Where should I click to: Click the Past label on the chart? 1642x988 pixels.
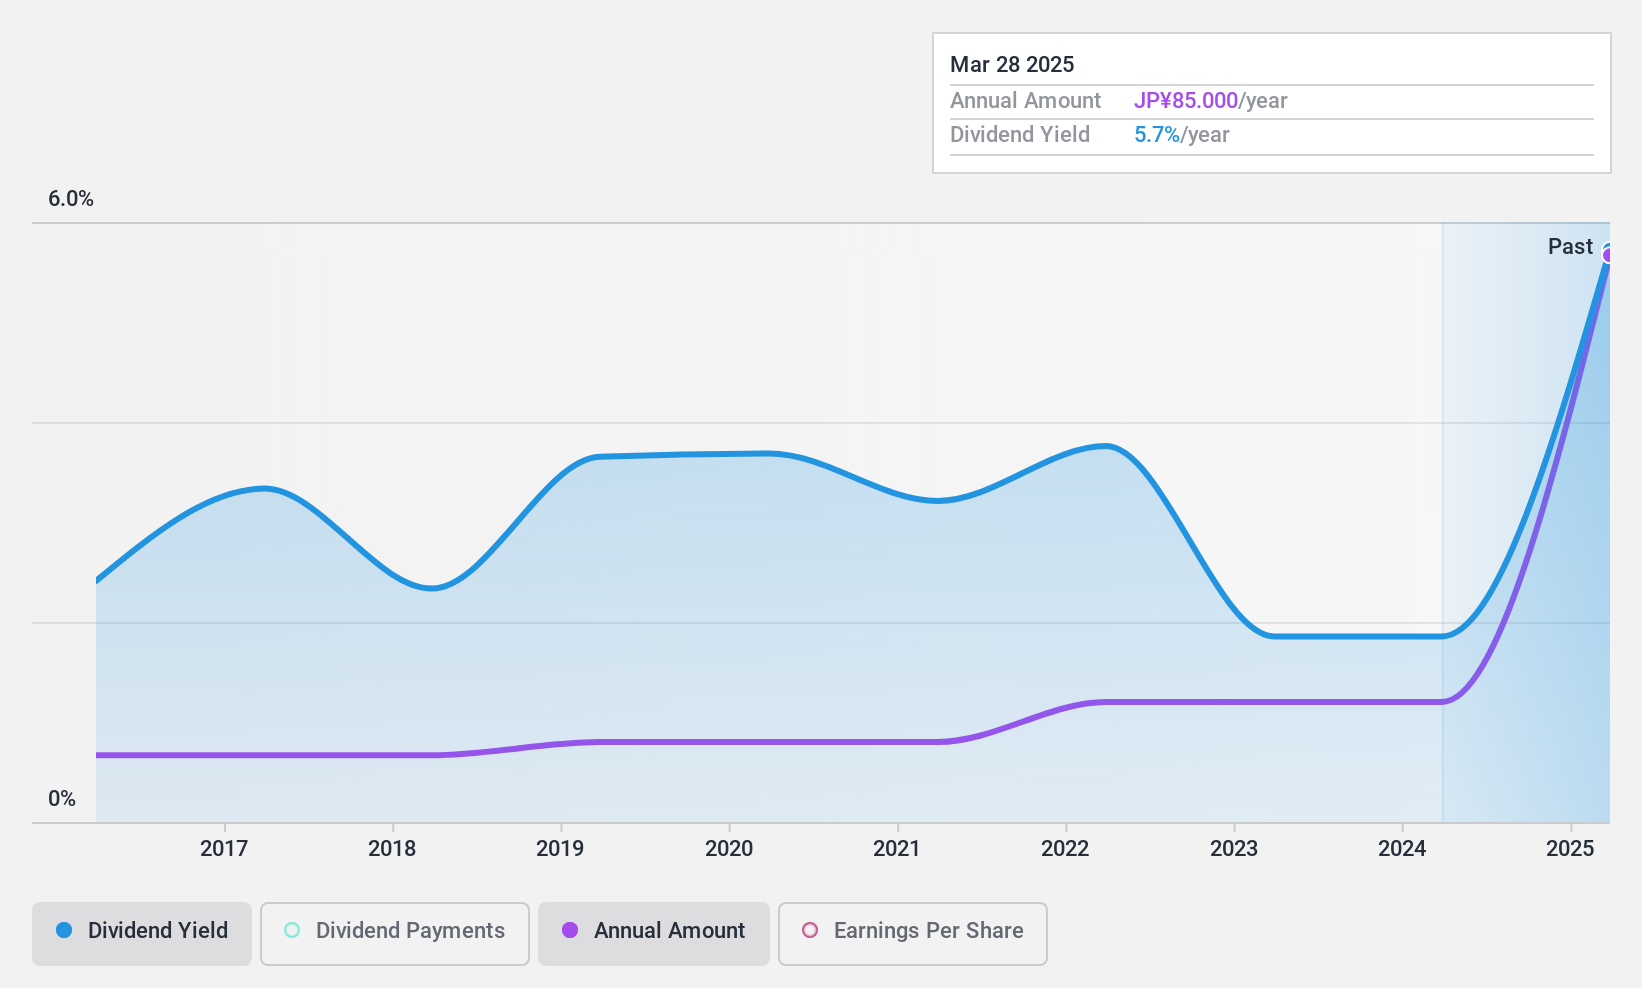pos(1570,247)
